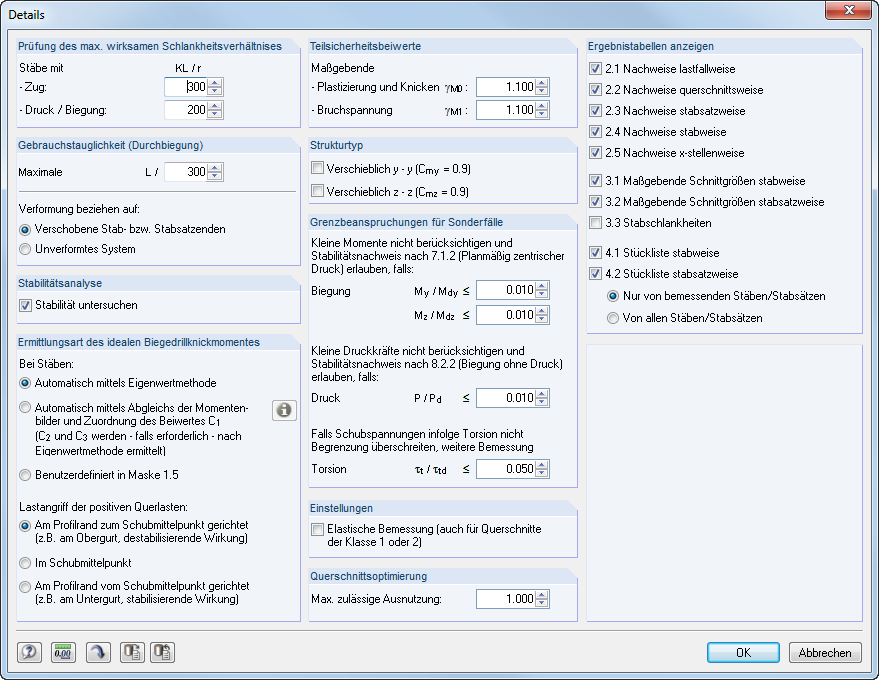The width and height of the screenshot is (879, 680).
Task: Open units and decimal places settings
Action: (63, 653)
